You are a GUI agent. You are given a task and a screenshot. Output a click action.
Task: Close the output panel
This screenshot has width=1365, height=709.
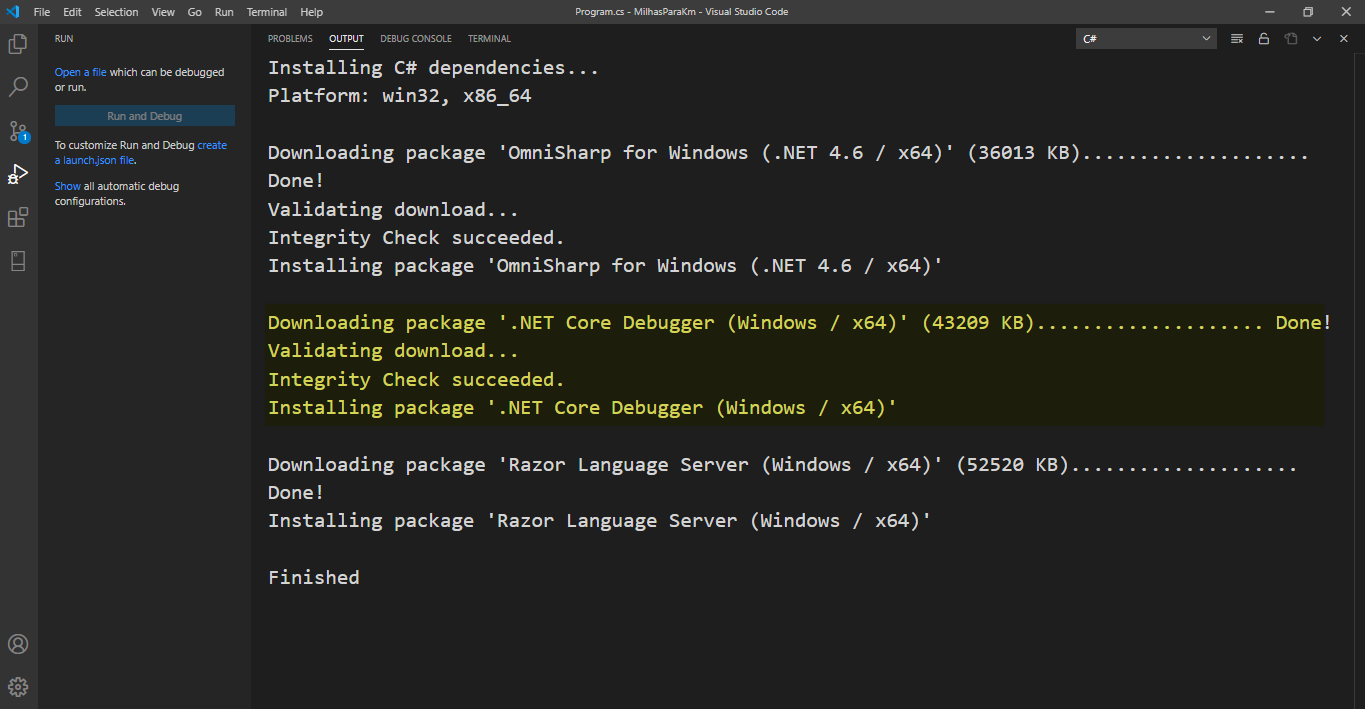point(1344,39)
